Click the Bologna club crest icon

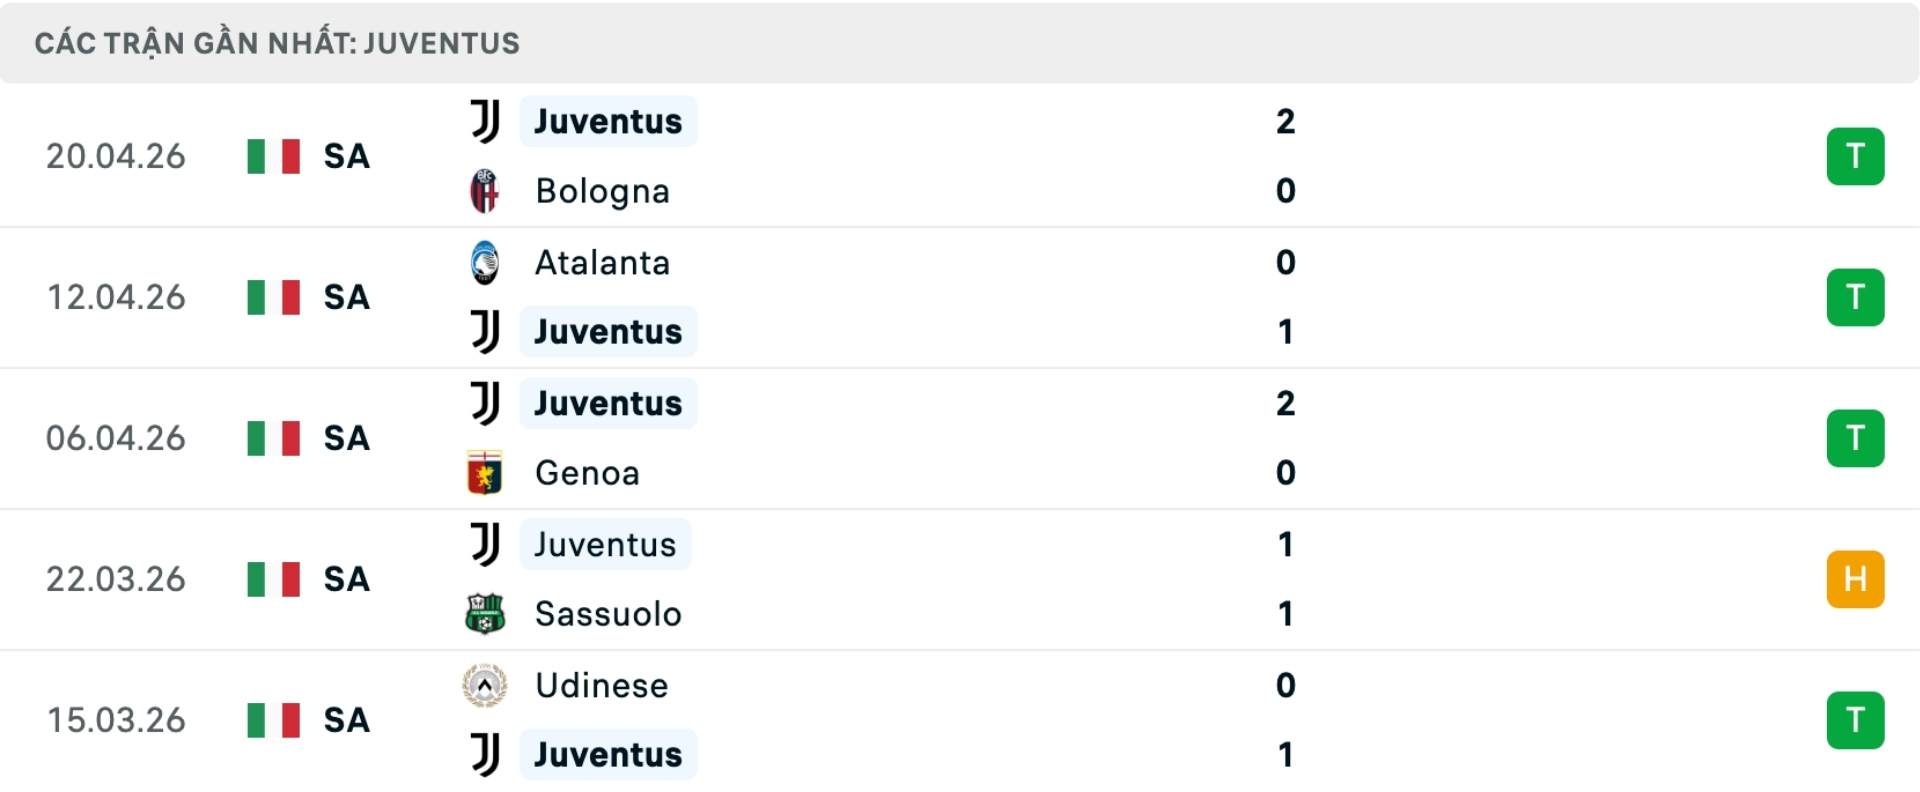pos(485,191)
